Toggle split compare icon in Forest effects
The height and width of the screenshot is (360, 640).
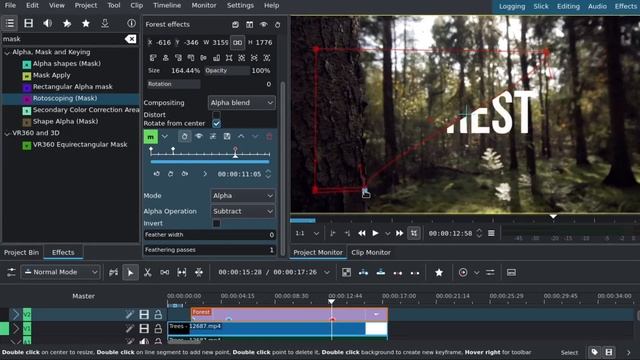pyautogui.click(x=249, y=24)
